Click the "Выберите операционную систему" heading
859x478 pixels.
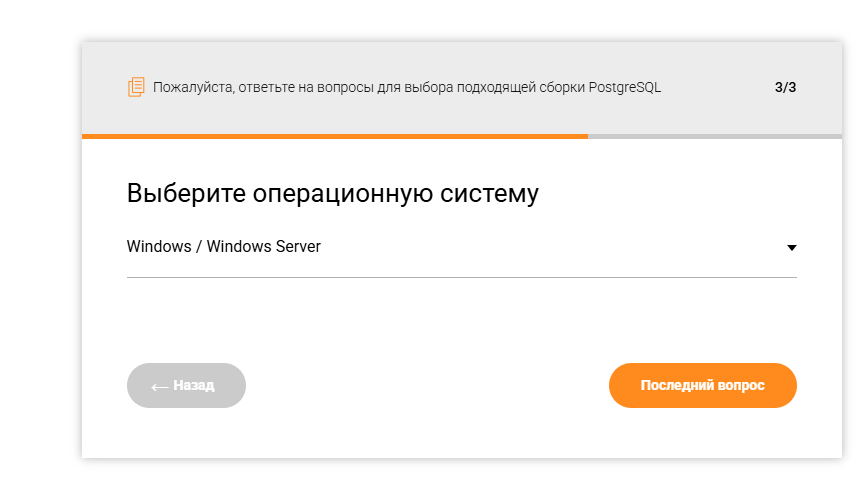[x=332, y=193]
